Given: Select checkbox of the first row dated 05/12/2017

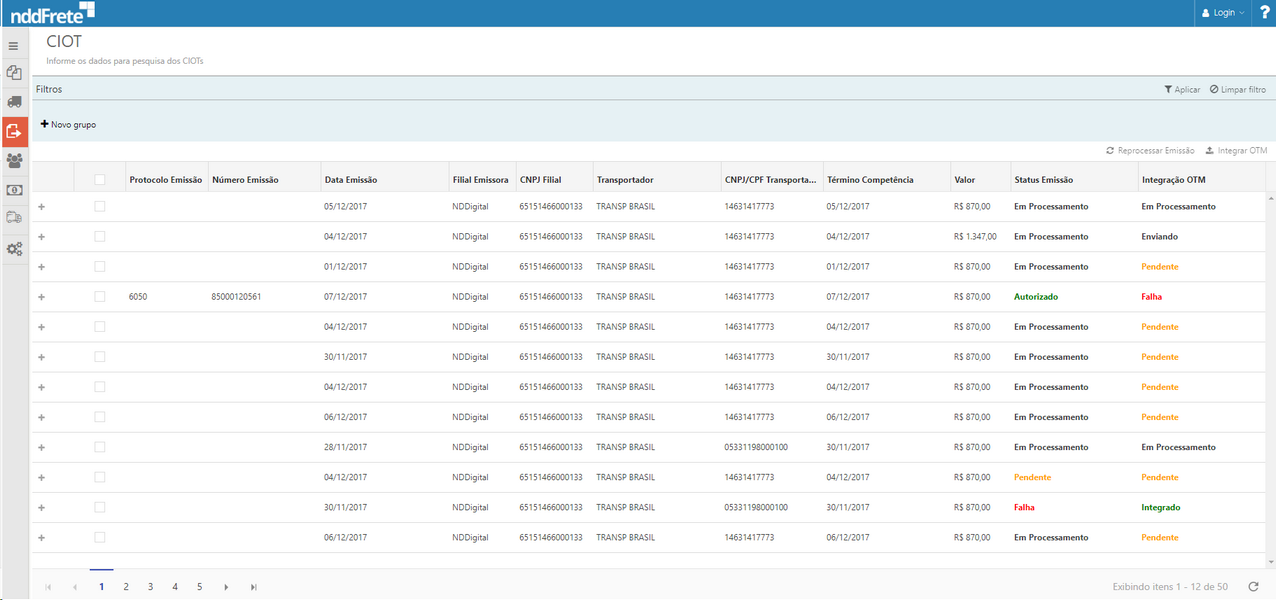Looking at the screenshot, I should click(x=99, y=206).
